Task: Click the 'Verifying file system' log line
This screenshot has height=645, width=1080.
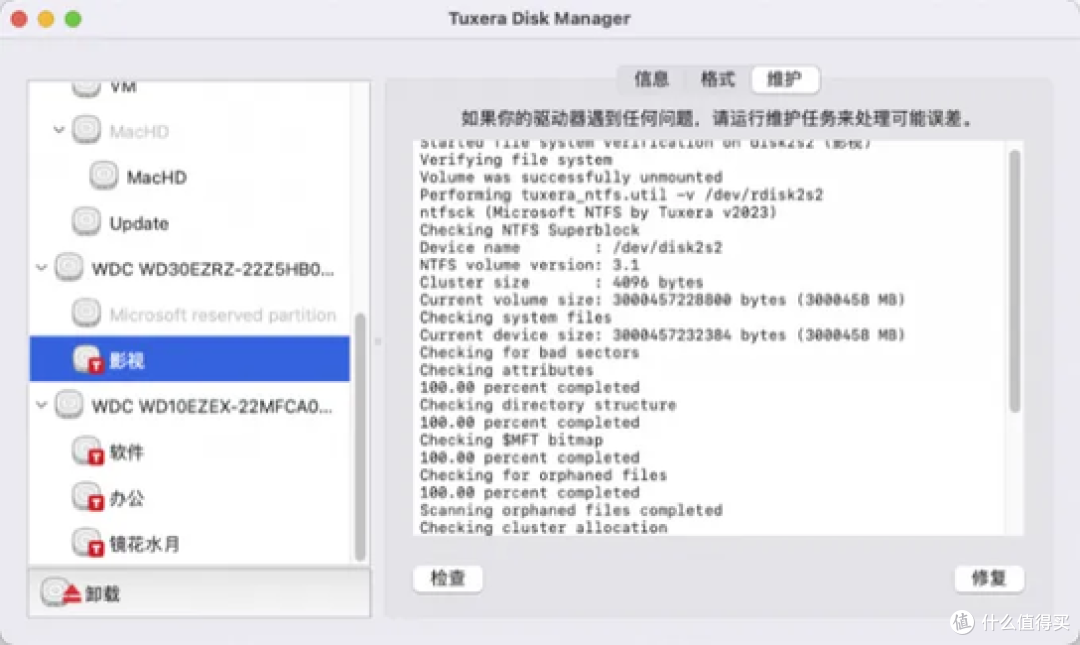Action: pyautogui.click(x=516, y=160)
